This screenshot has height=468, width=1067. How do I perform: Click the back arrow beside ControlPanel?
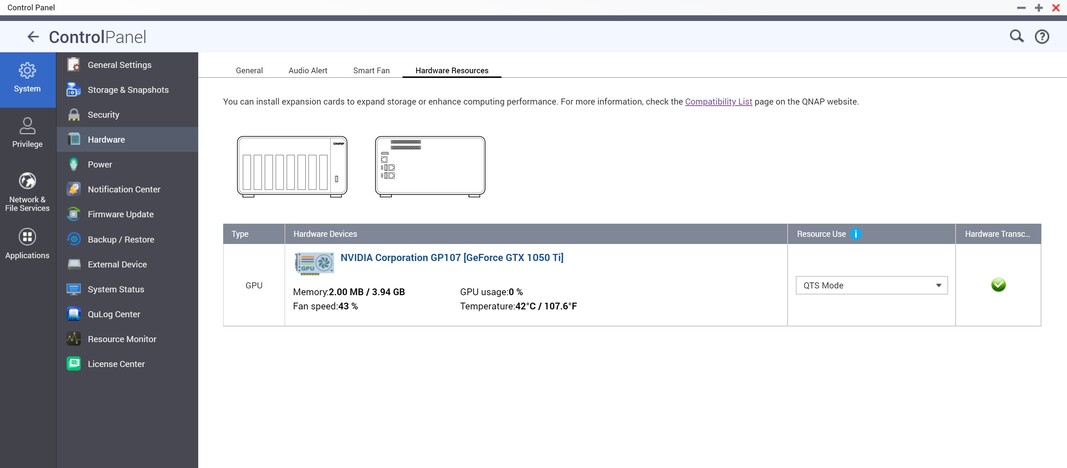coord(33,37)
